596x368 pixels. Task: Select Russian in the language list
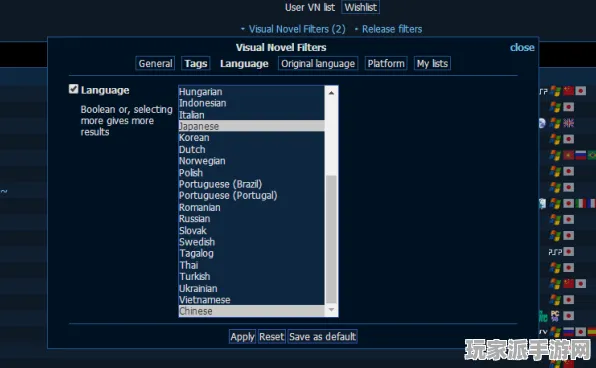pos(252,219)
